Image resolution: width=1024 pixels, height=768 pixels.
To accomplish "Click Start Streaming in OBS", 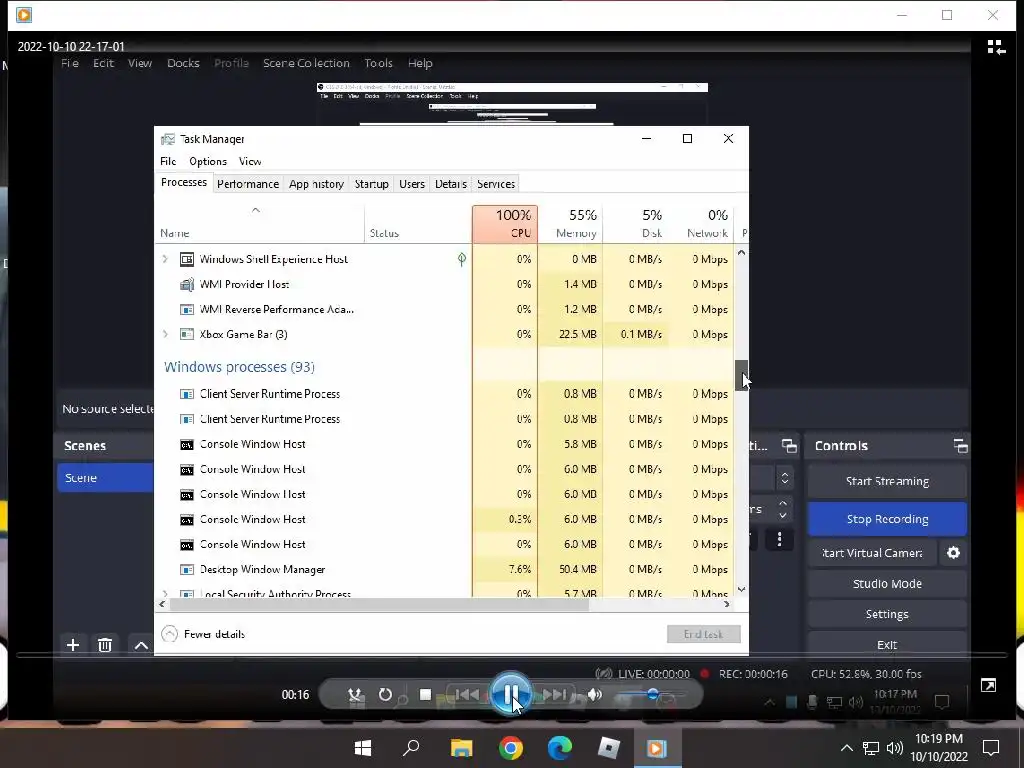I will 887,481.
